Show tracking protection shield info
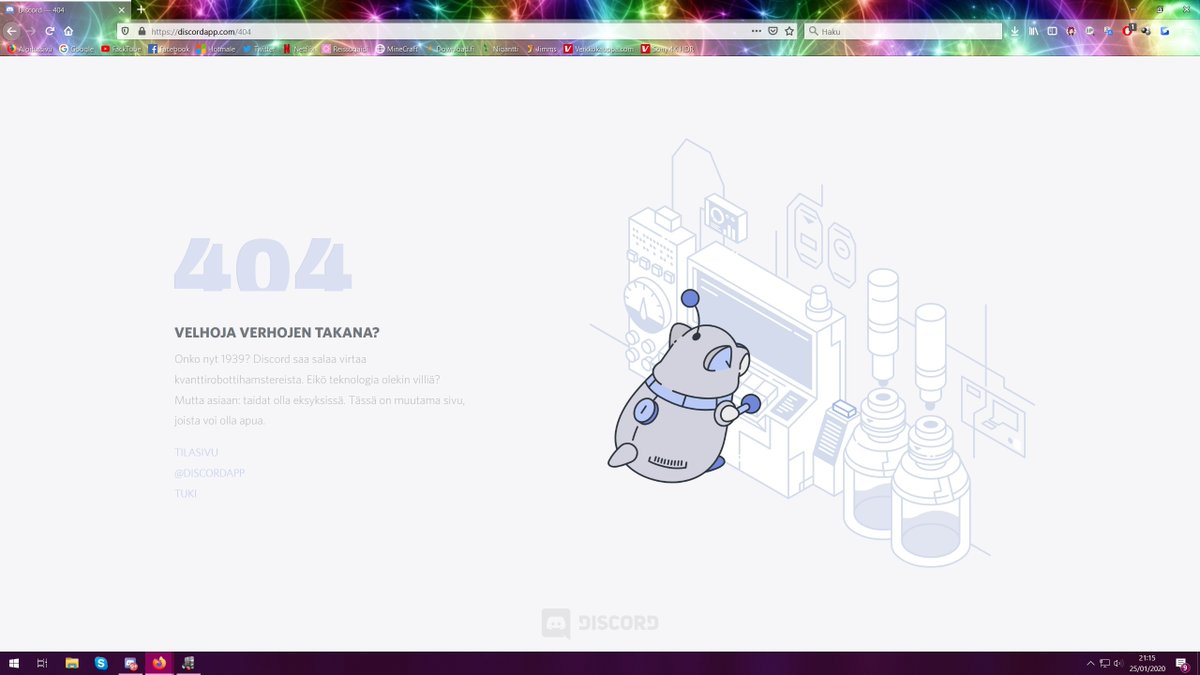This screenshot has height=675, width=1200. click(x=125, y=31)
